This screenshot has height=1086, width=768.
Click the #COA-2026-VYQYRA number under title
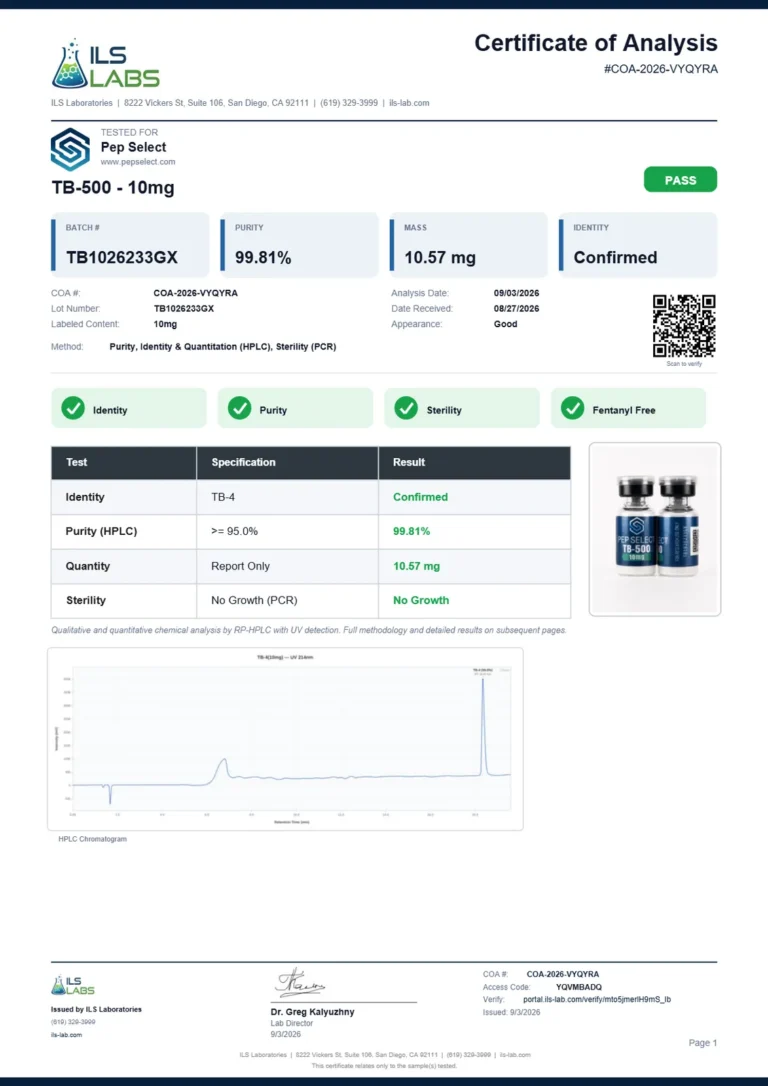[x=661, y=69]
